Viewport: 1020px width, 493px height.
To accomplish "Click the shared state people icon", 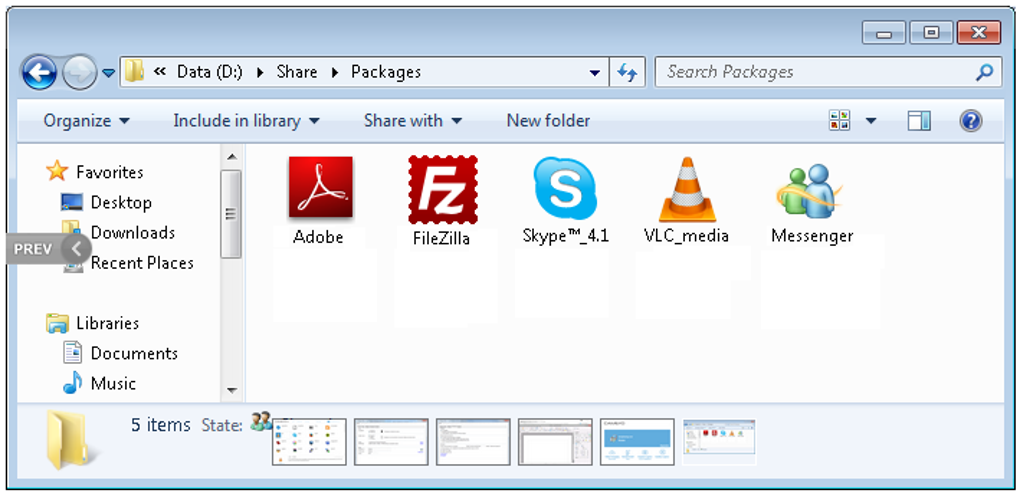I will (260, 421).
